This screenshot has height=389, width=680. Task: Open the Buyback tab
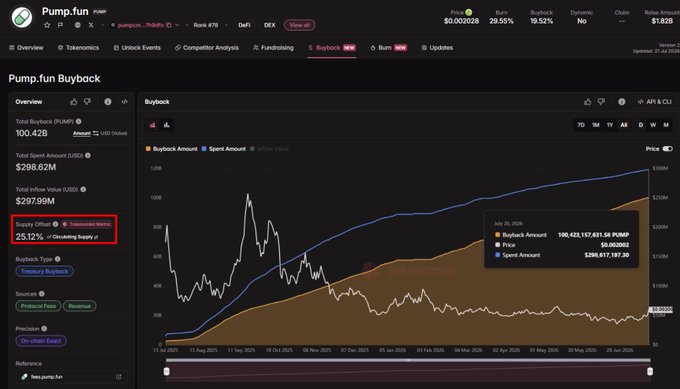point(332,48)
